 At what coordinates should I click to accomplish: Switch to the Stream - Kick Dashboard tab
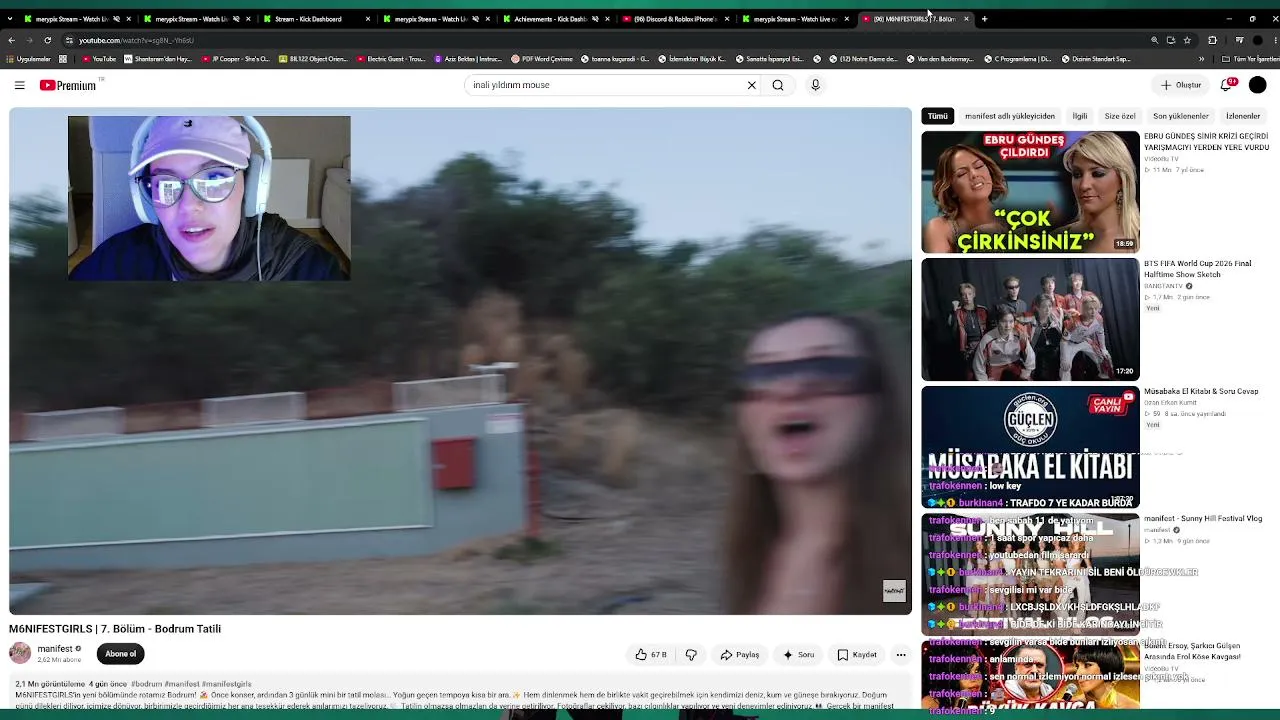tap(316, 19)
